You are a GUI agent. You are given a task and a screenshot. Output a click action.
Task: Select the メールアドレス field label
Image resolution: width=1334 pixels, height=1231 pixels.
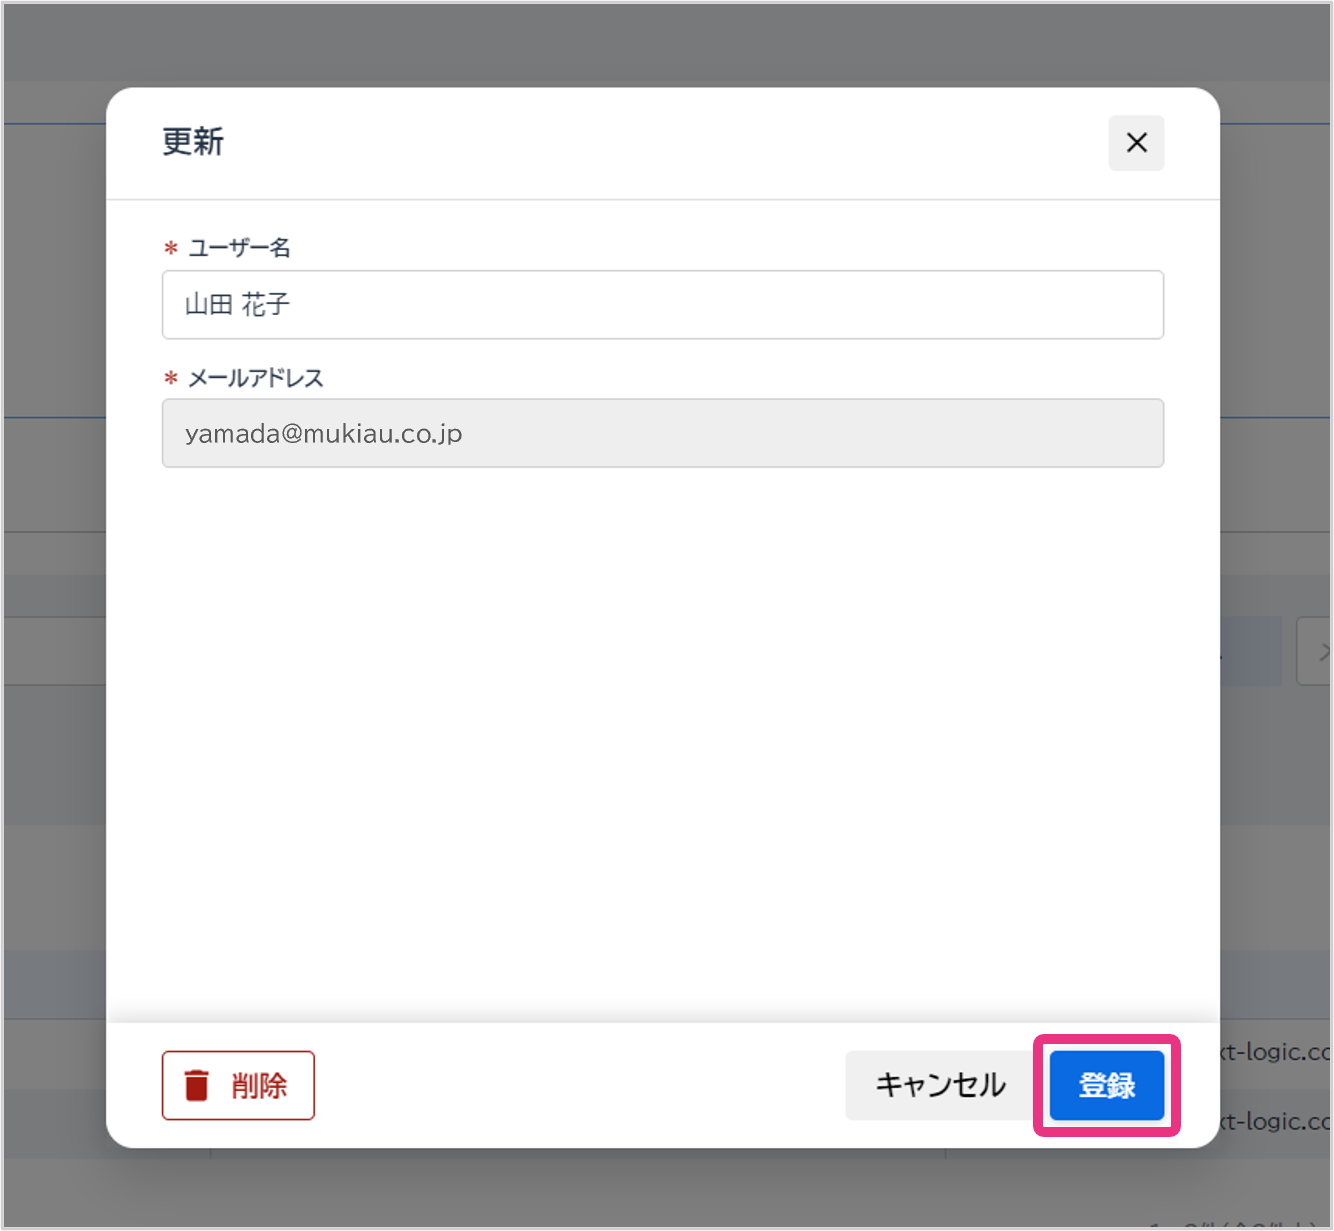point(256,378)
